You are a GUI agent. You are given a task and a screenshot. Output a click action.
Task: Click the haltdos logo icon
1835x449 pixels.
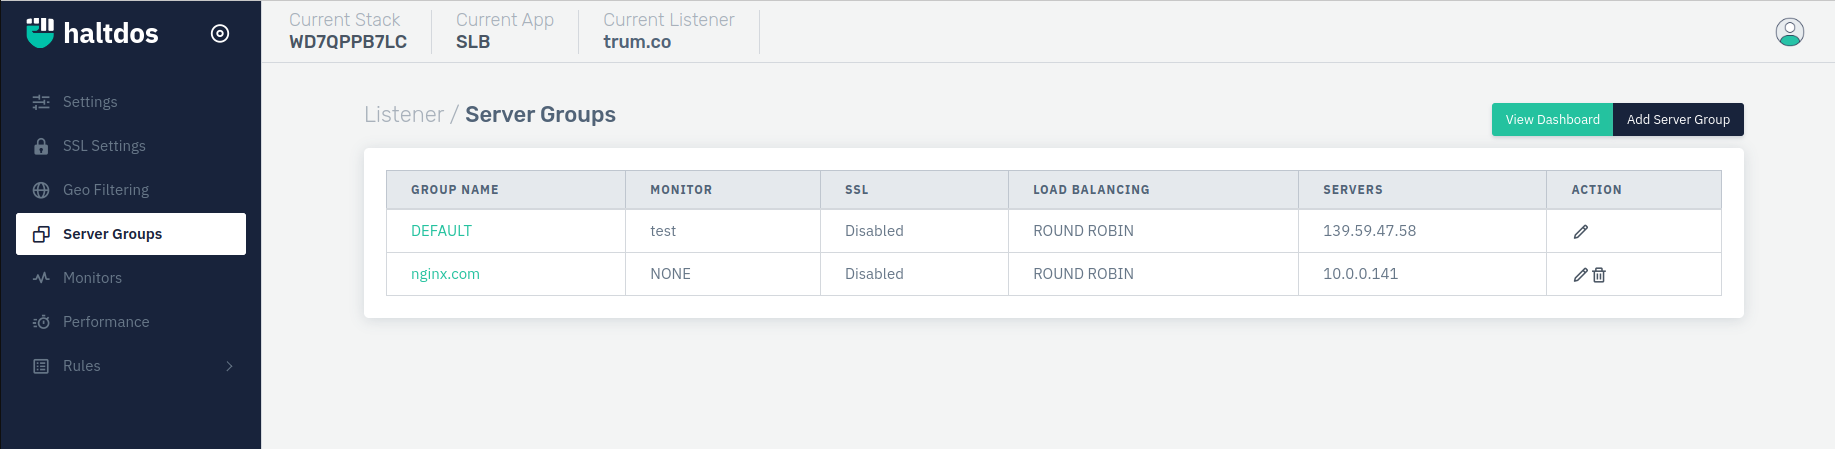click(40, 33)
